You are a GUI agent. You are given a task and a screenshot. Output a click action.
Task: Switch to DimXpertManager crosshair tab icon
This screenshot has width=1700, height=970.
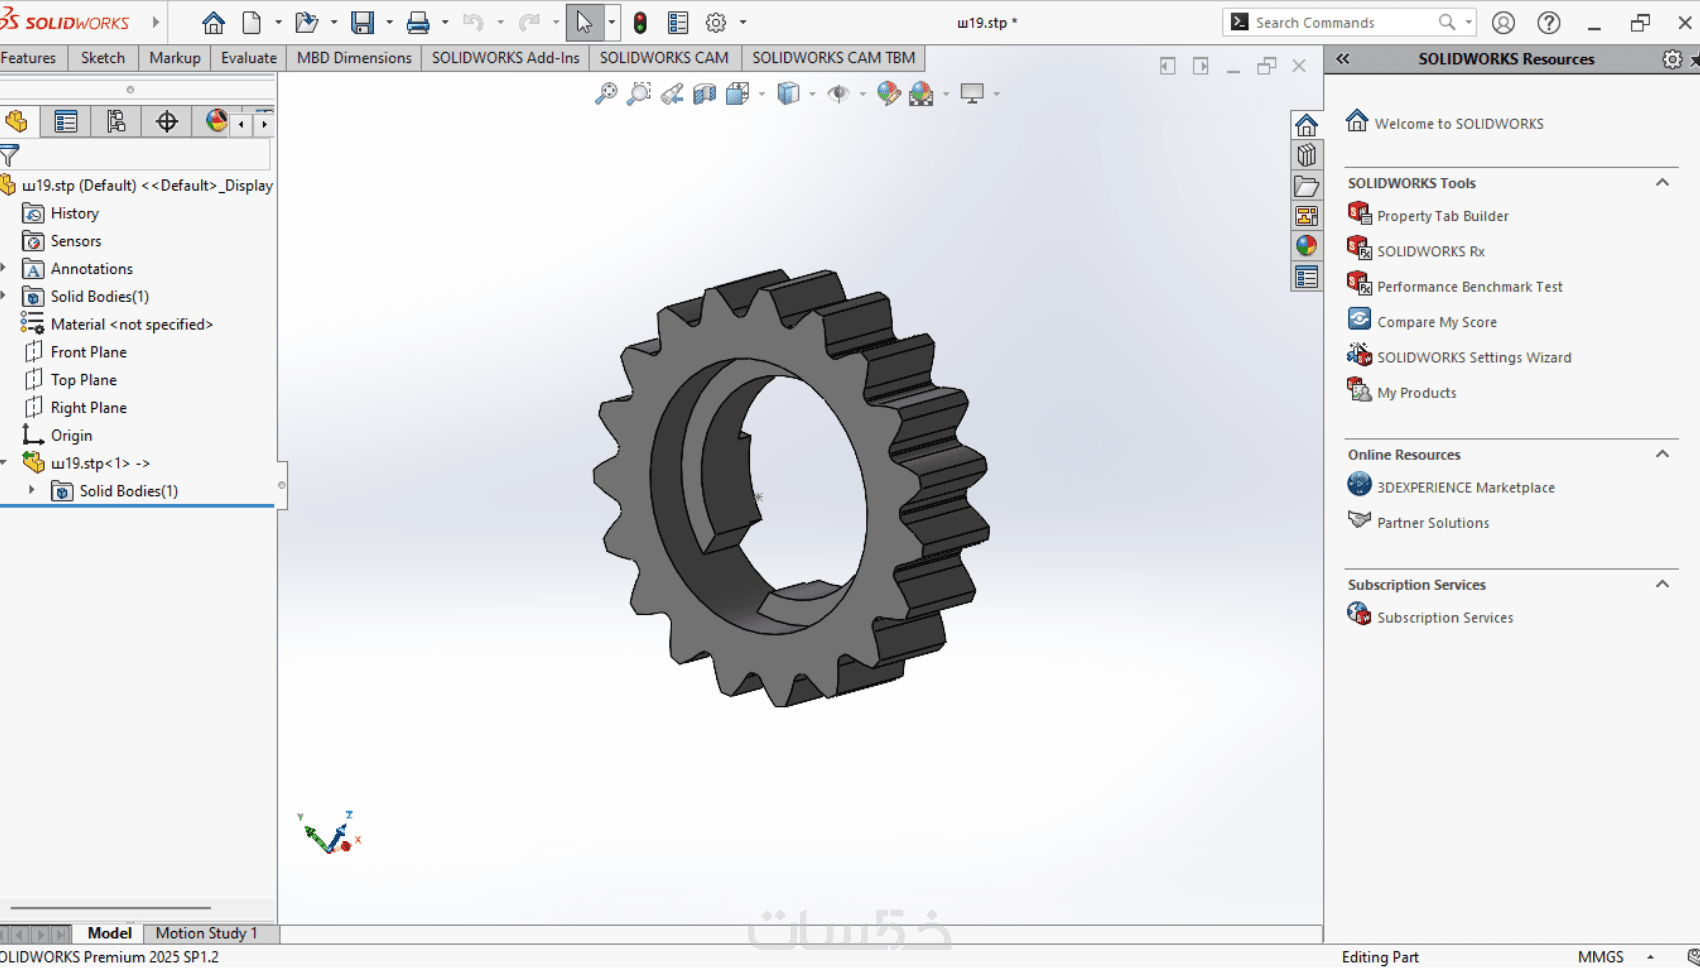166,122
